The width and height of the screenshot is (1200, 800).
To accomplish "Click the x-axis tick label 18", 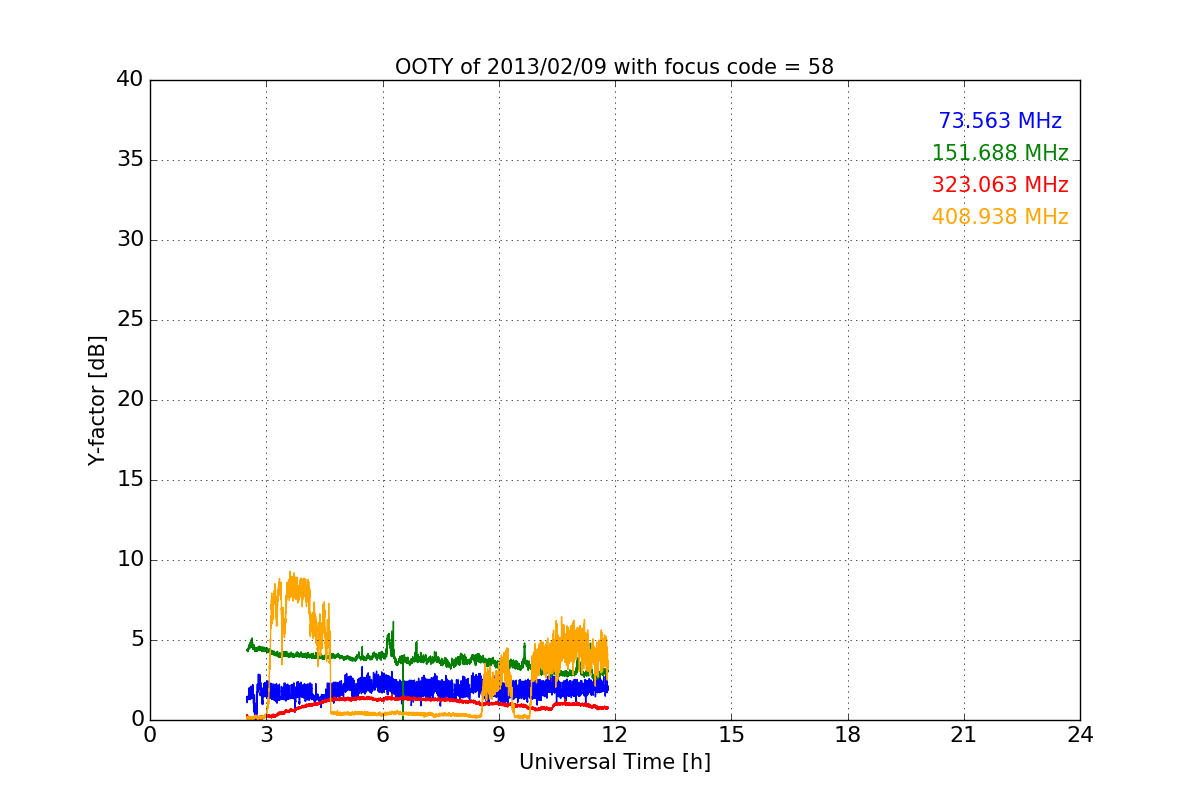I will 848,735.
